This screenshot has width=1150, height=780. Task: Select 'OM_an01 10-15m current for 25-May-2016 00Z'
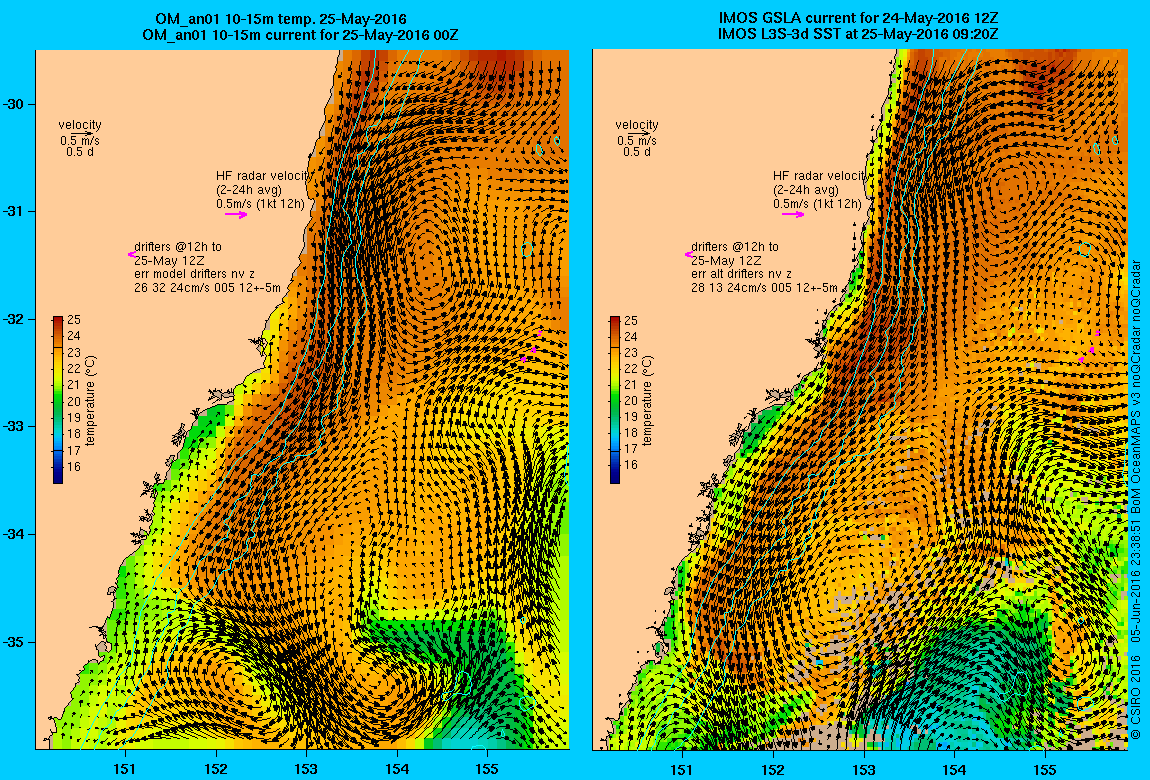[301, 34]
